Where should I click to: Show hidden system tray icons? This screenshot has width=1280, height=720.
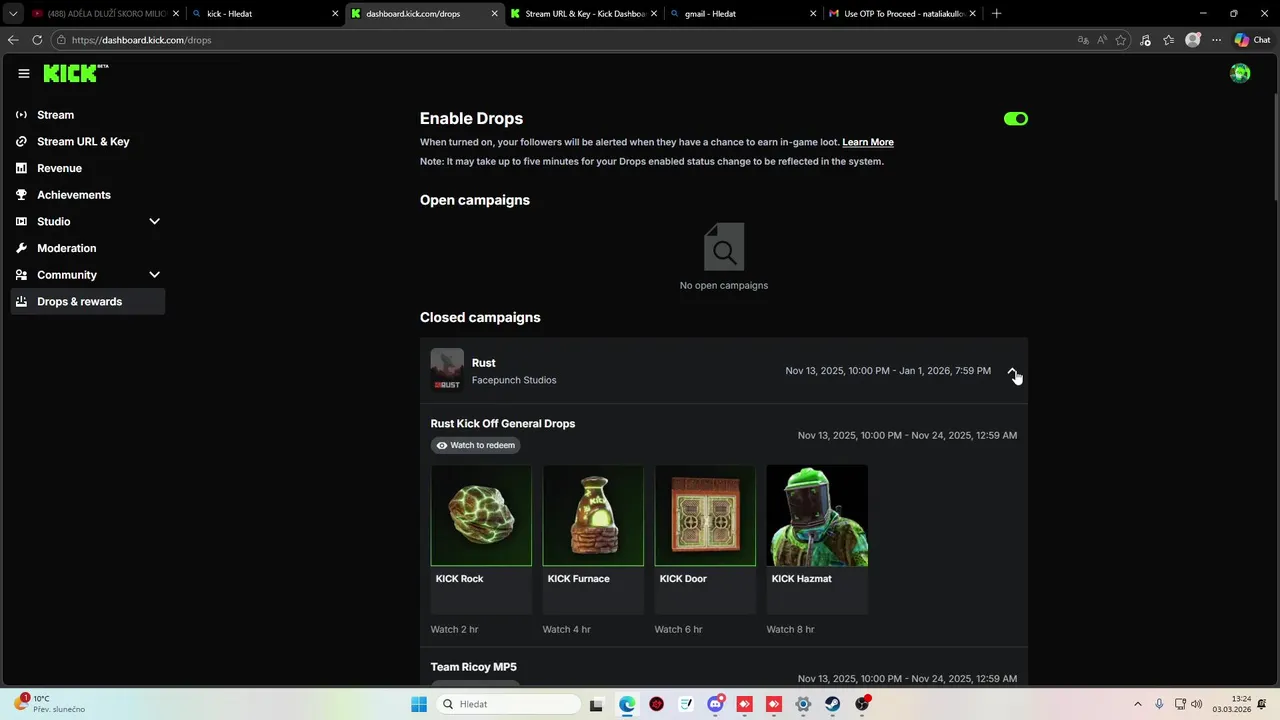(1137, 704)
